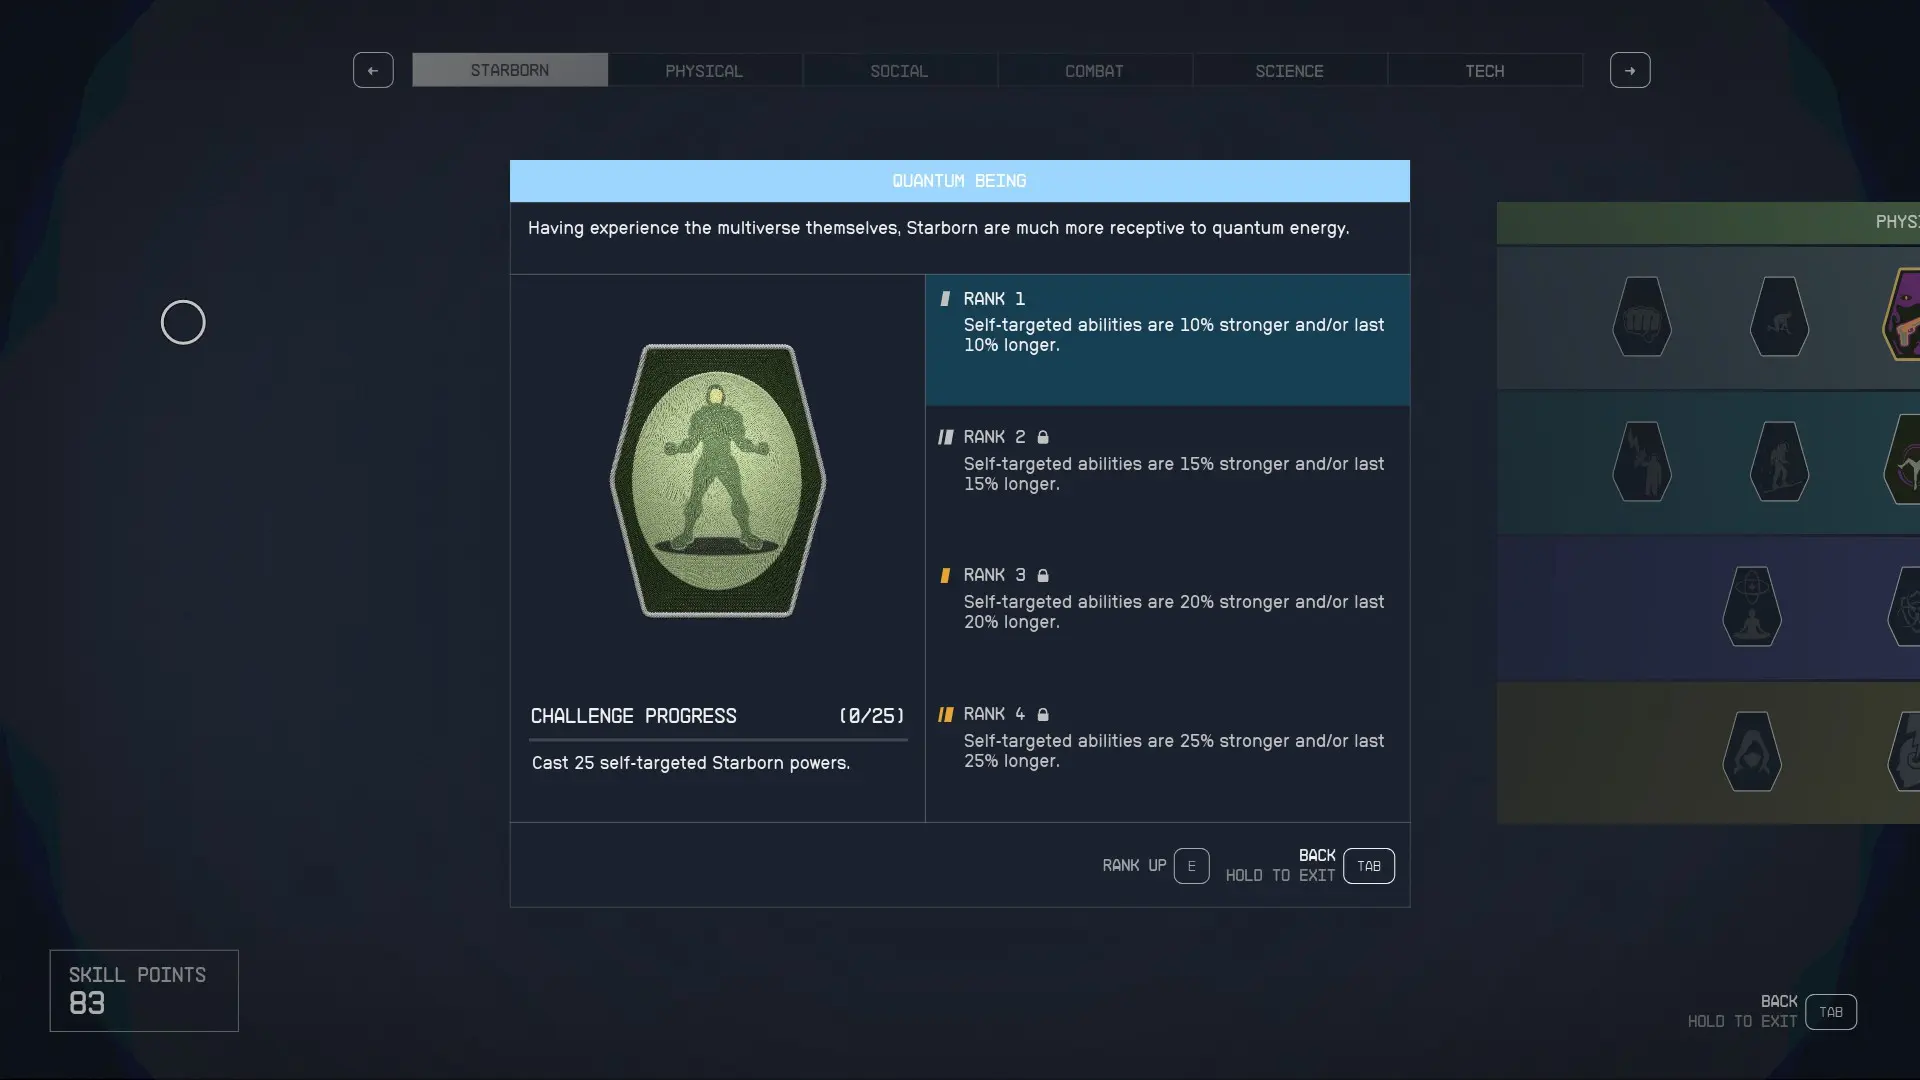The width and height of the screenshot is (1920, 1080).
Task: Click the right arrow category button
Action: [x=1630, y=70]
